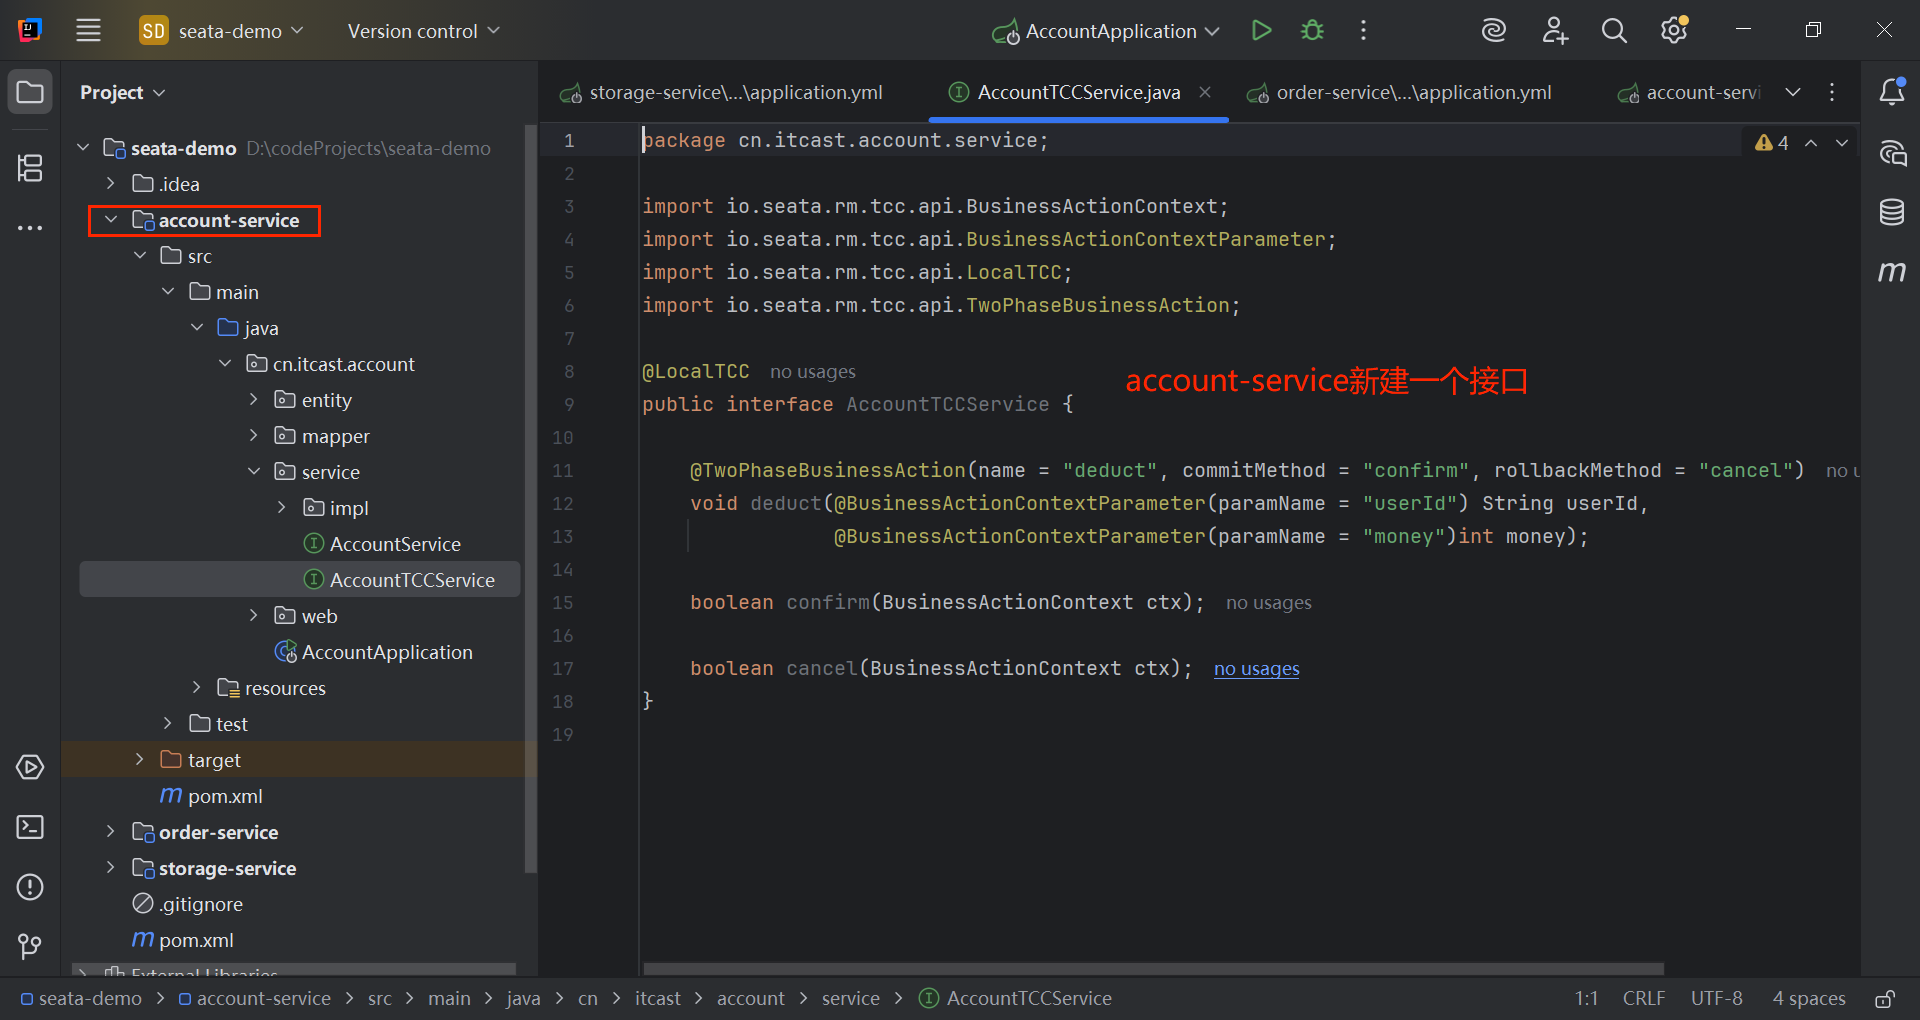This screenshot has width=1920, height=1020.
Task: Toggle the Project tool window folder icon
Action: pyautogui.click(x=30, y=92)
